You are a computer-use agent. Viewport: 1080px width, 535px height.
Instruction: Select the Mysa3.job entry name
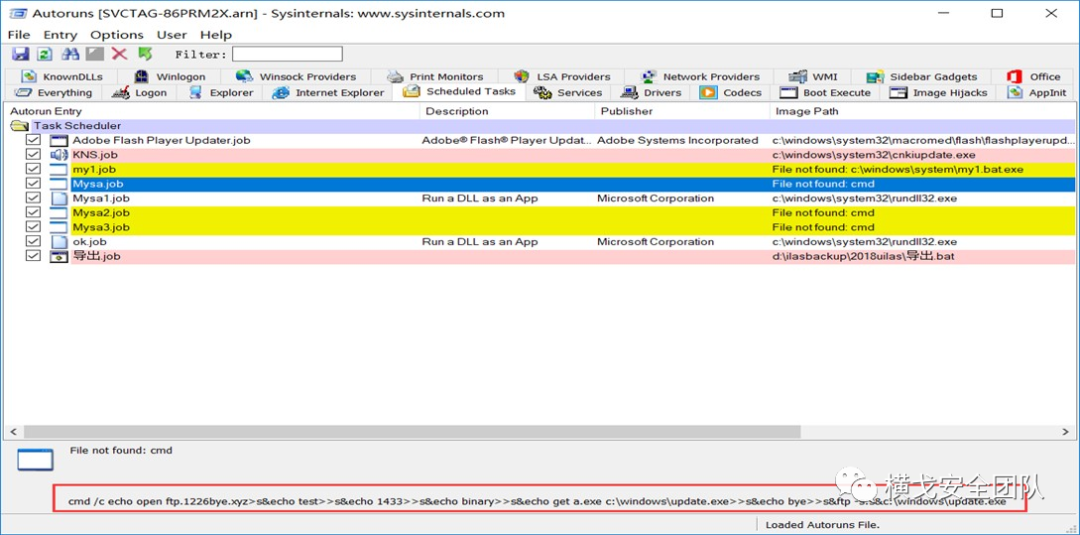[101, 227]
